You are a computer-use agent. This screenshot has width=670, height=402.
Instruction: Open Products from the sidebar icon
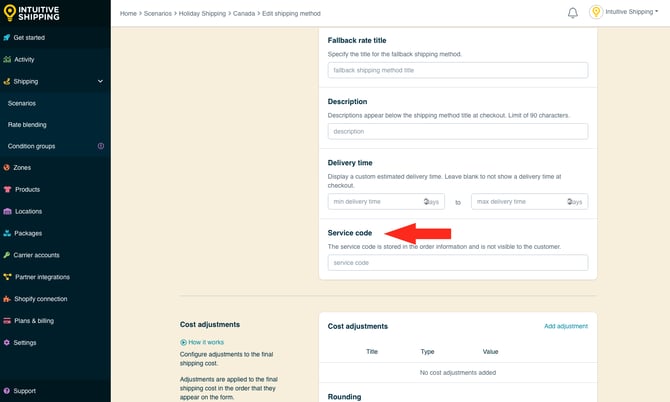(8, 190)
